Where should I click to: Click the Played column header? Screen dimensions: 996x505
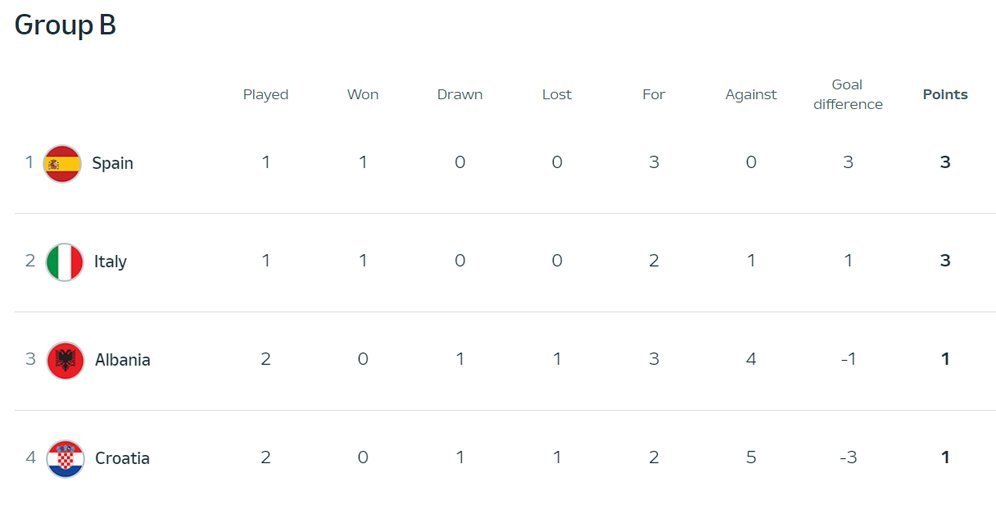[x=265, y=95]
